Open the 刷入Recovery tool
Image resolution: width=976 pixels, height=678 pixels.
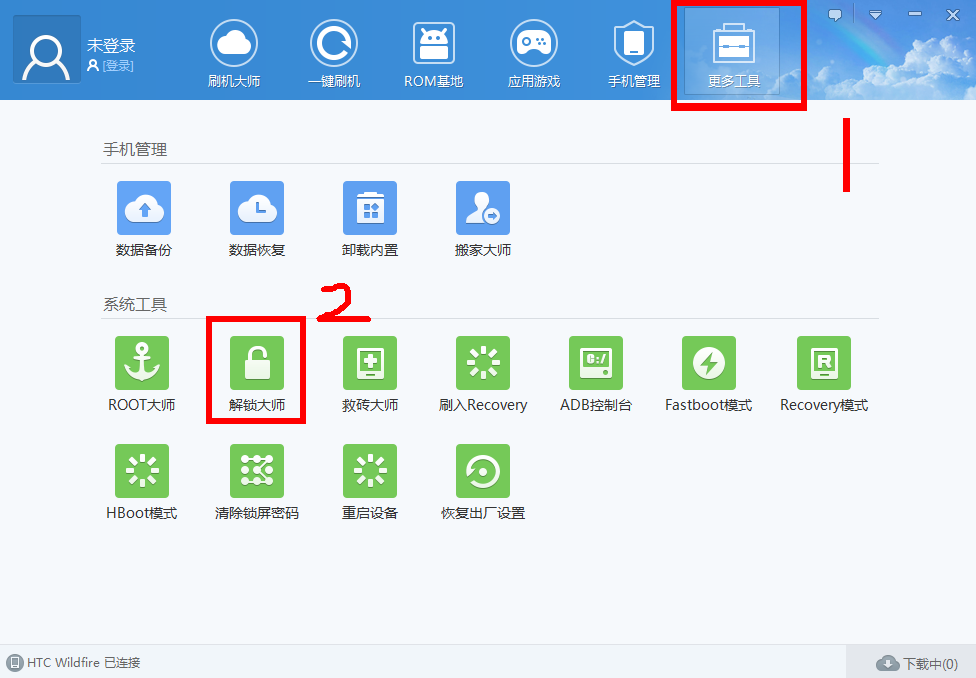482,363
